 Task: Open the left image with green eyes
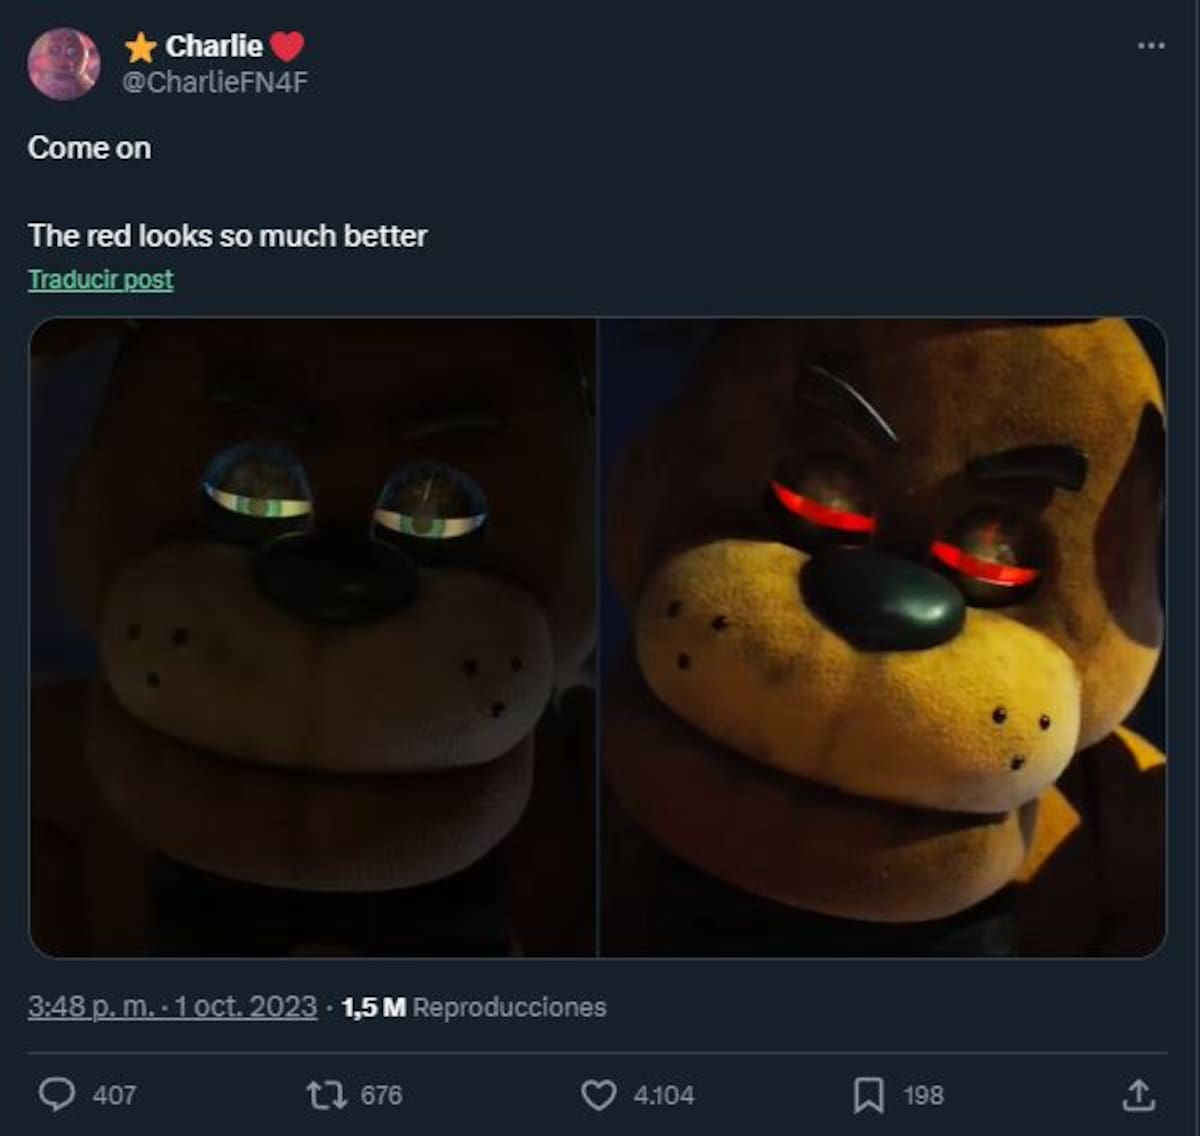pyautogui.click(x=313, y=637)
